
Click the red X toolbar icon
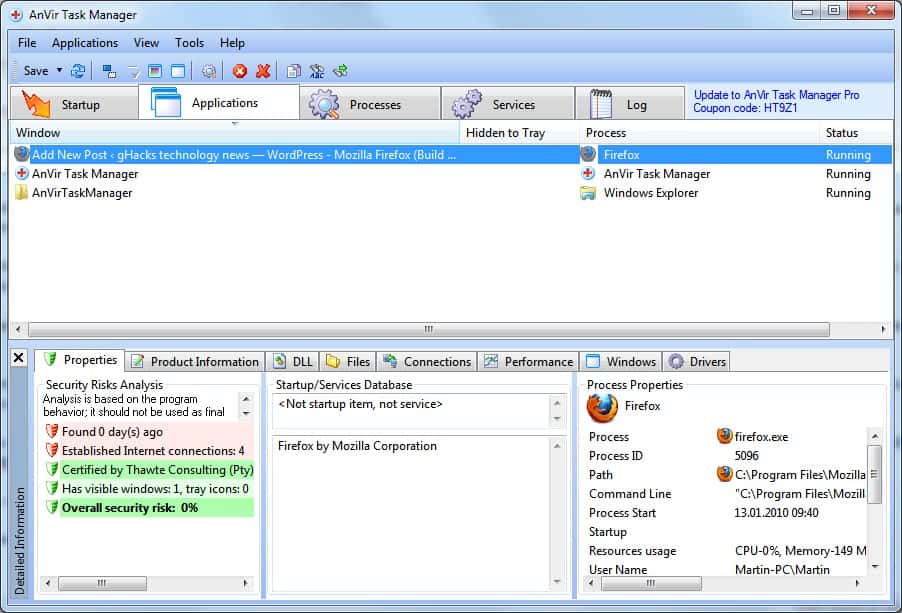click(263, 71)
